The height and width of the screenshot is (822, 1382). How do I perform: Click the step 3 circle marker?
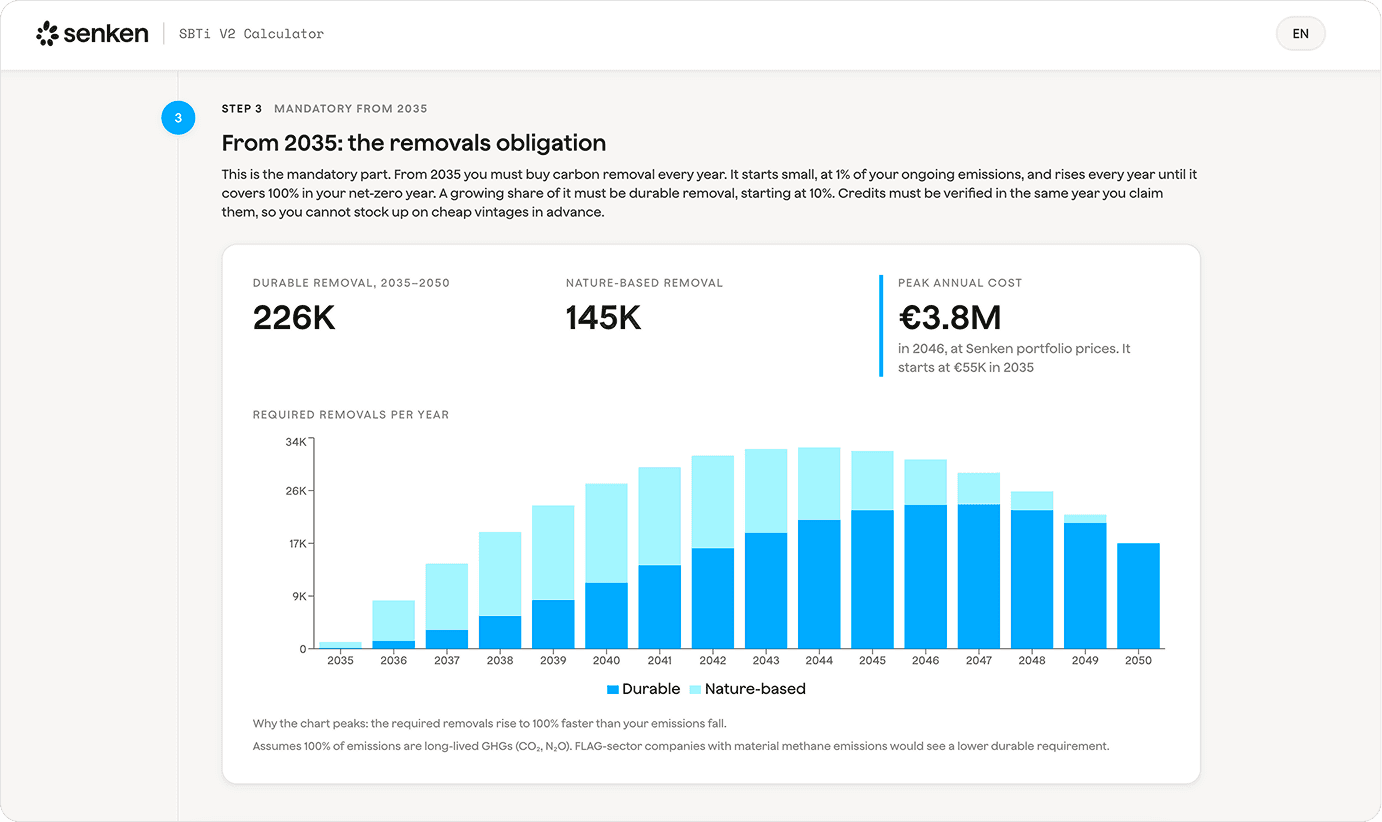tap(178, 119)
